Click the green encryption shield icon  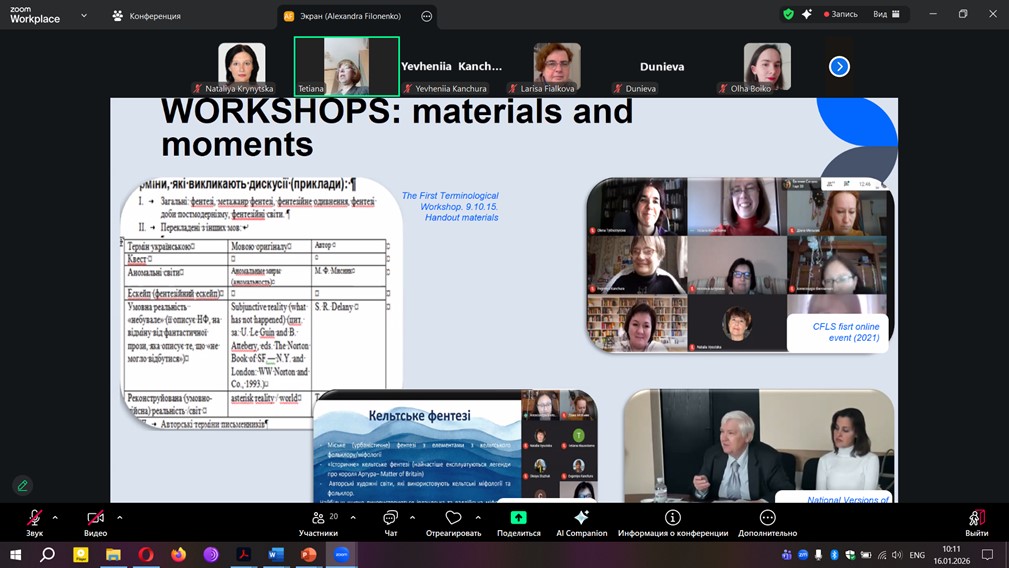pos(788,14)
